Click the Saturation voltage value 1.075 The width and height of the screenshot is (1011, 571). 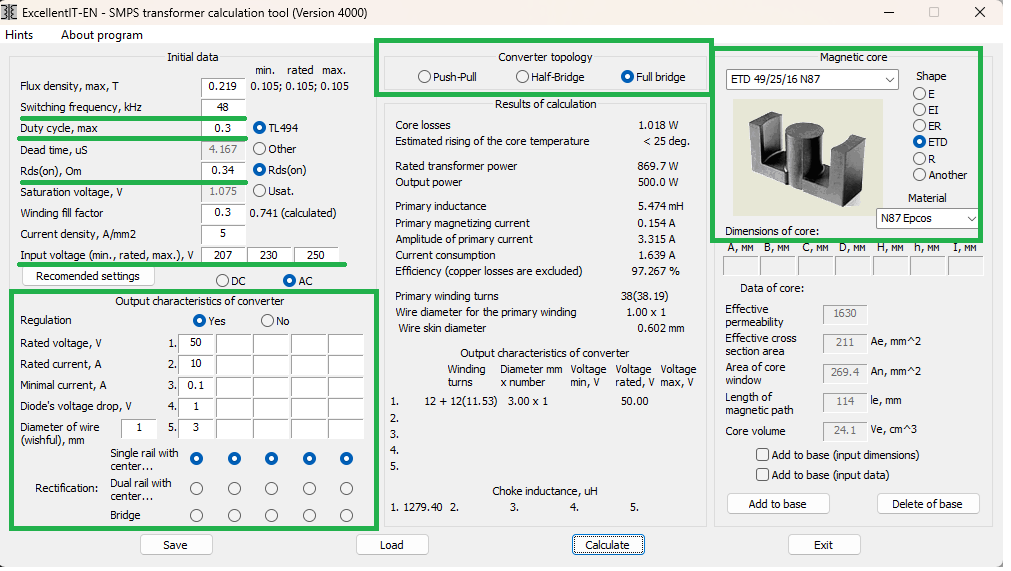coord(223,191)
